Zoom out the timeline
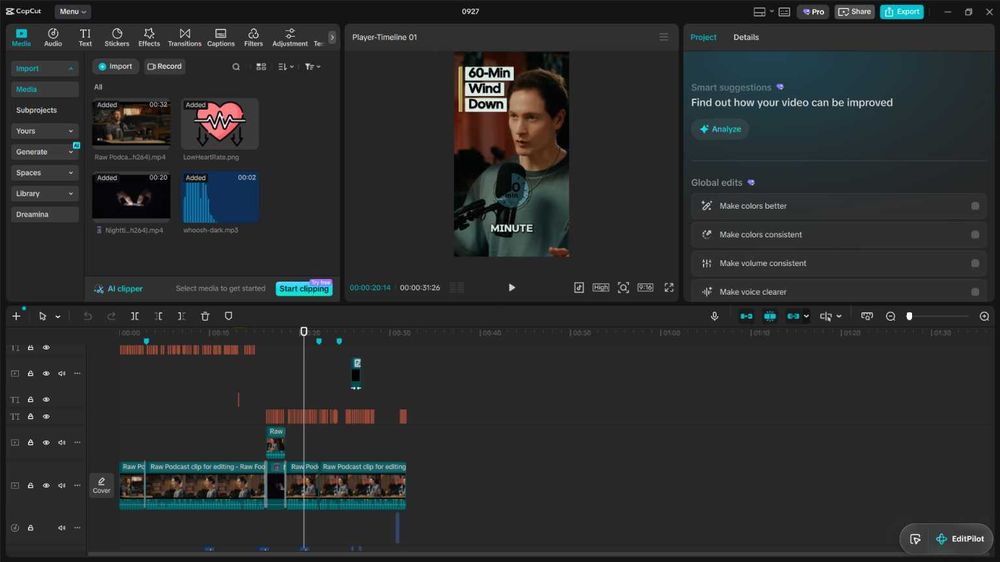 [x=890, y=316]
